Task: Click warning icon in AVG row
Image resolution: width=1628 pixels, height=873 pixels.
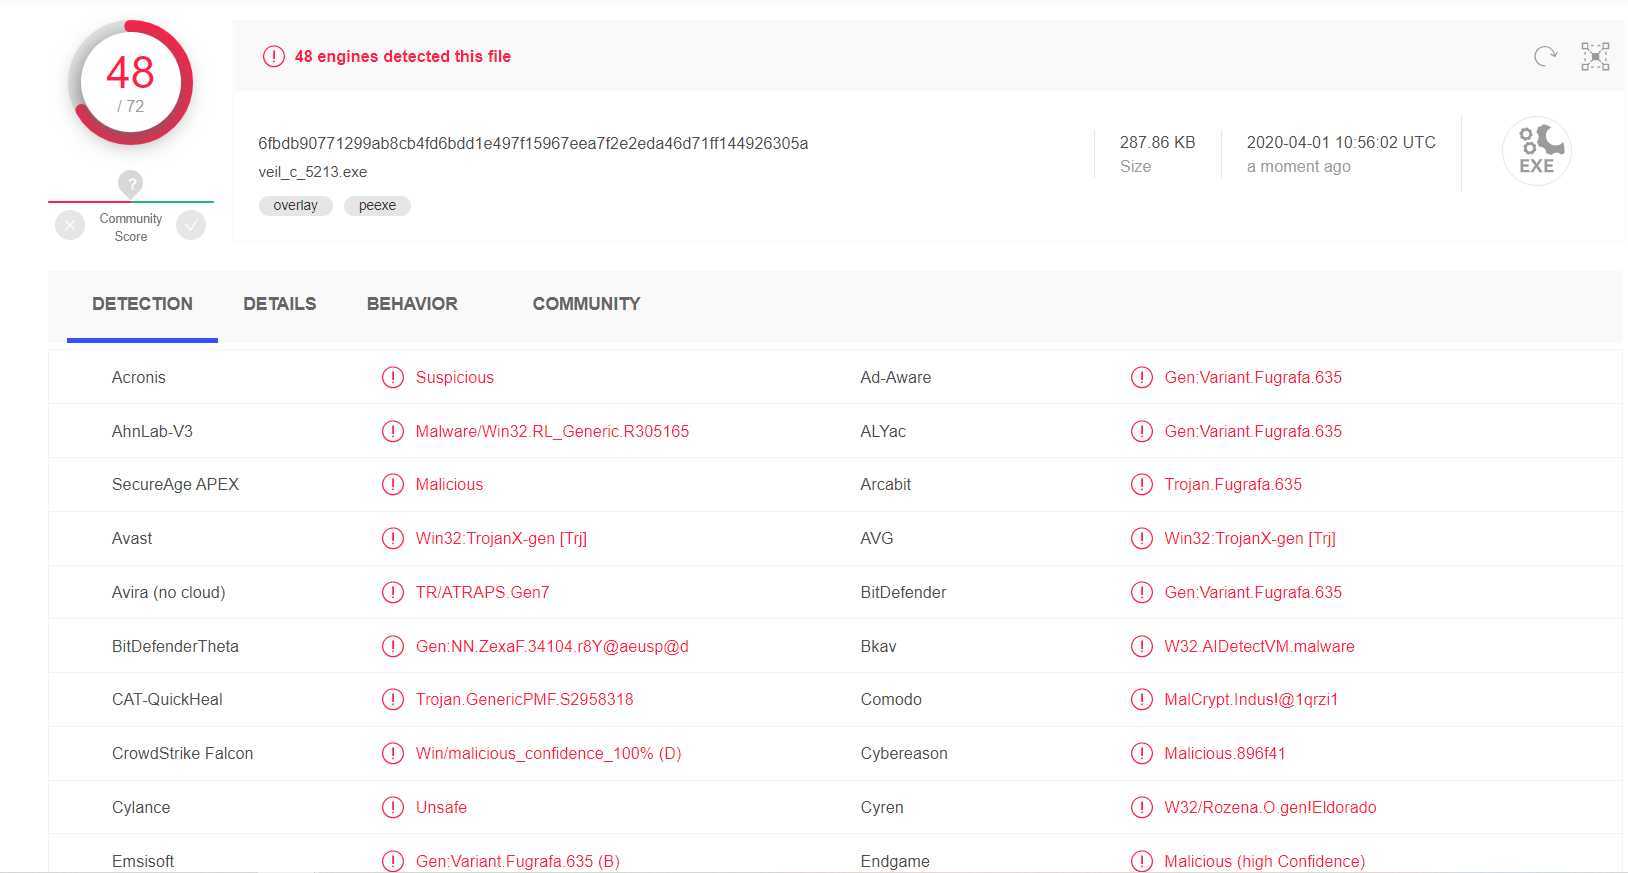Action: click(1142, 538)
